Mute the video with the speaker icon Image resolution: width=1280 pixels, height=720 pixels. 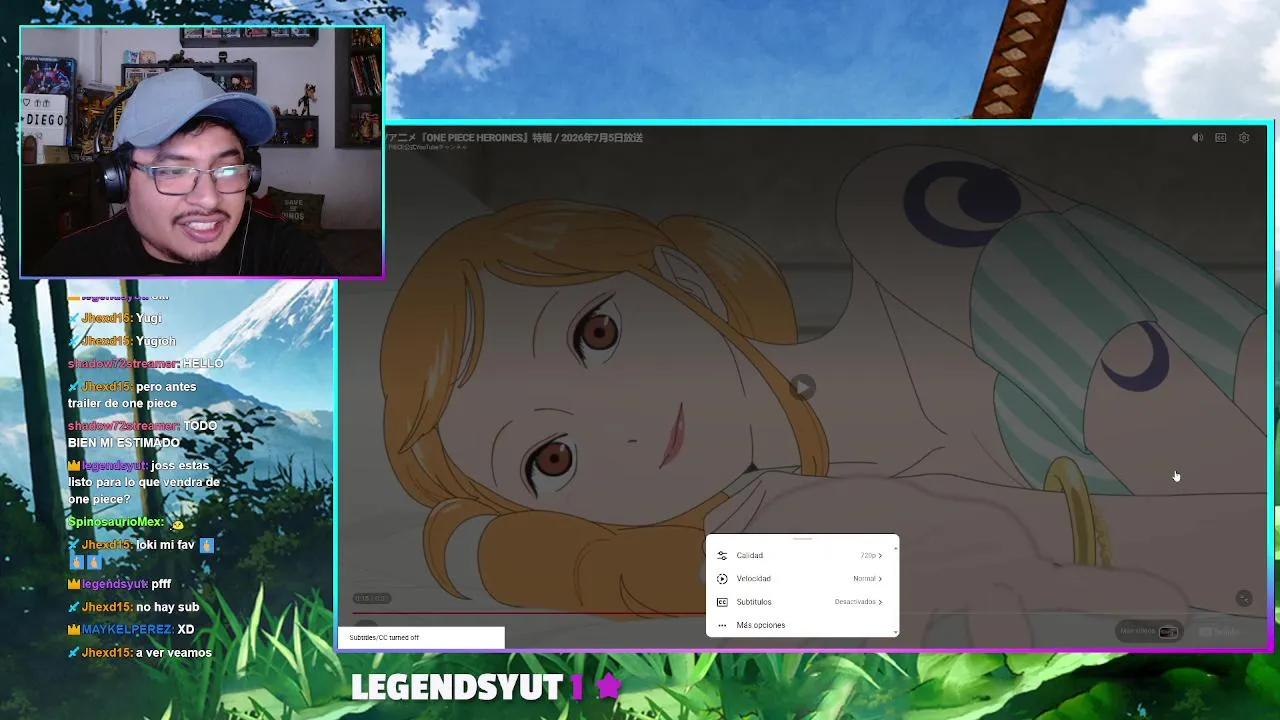point(1197,138)
